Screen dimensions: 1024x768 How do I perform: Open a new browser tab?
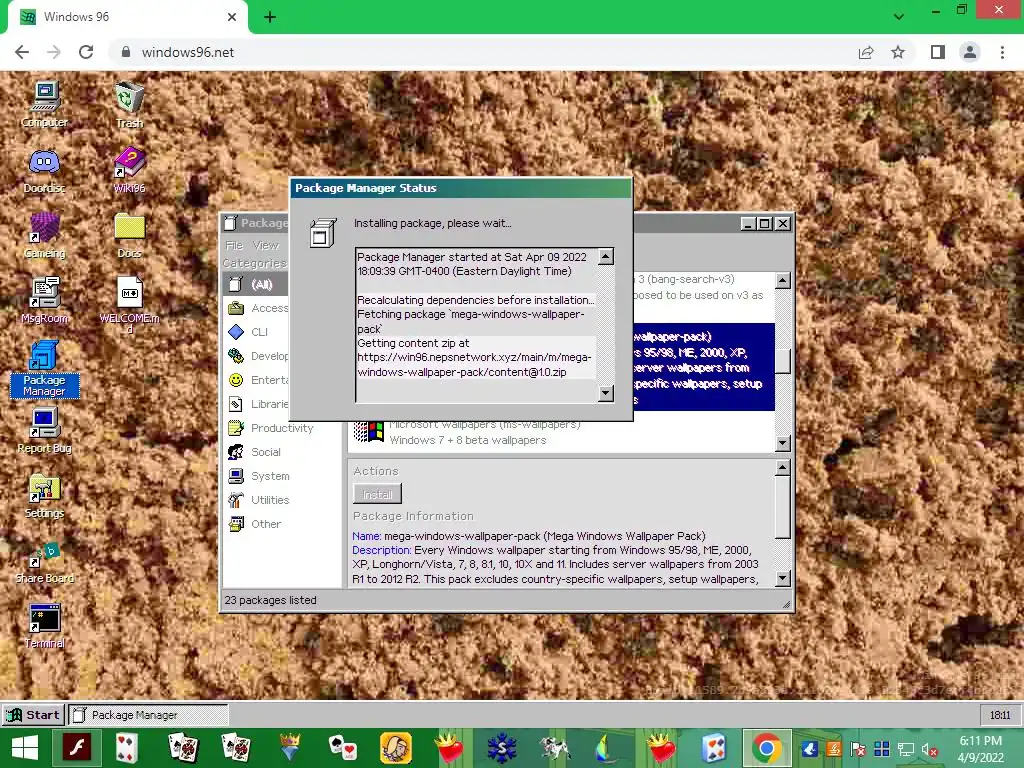270,17
